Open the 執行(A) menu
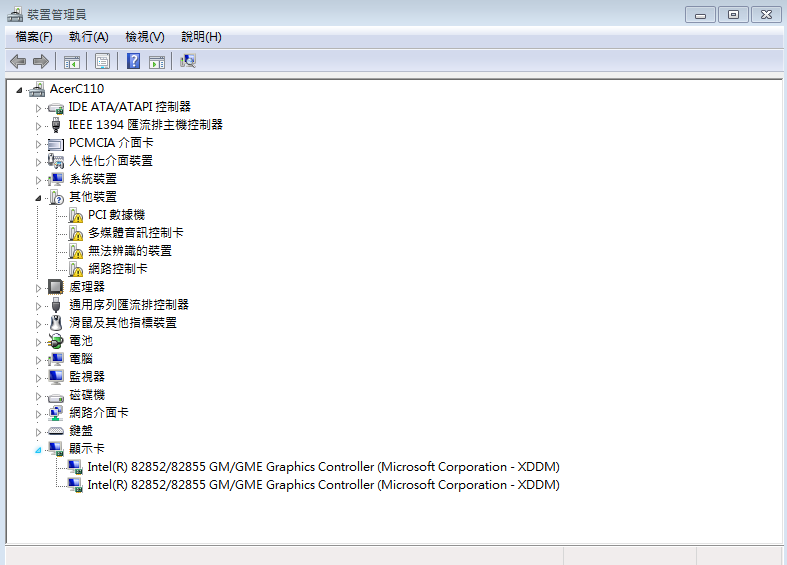Viewport: 787px width, 565px height. [x=89, y=37]
